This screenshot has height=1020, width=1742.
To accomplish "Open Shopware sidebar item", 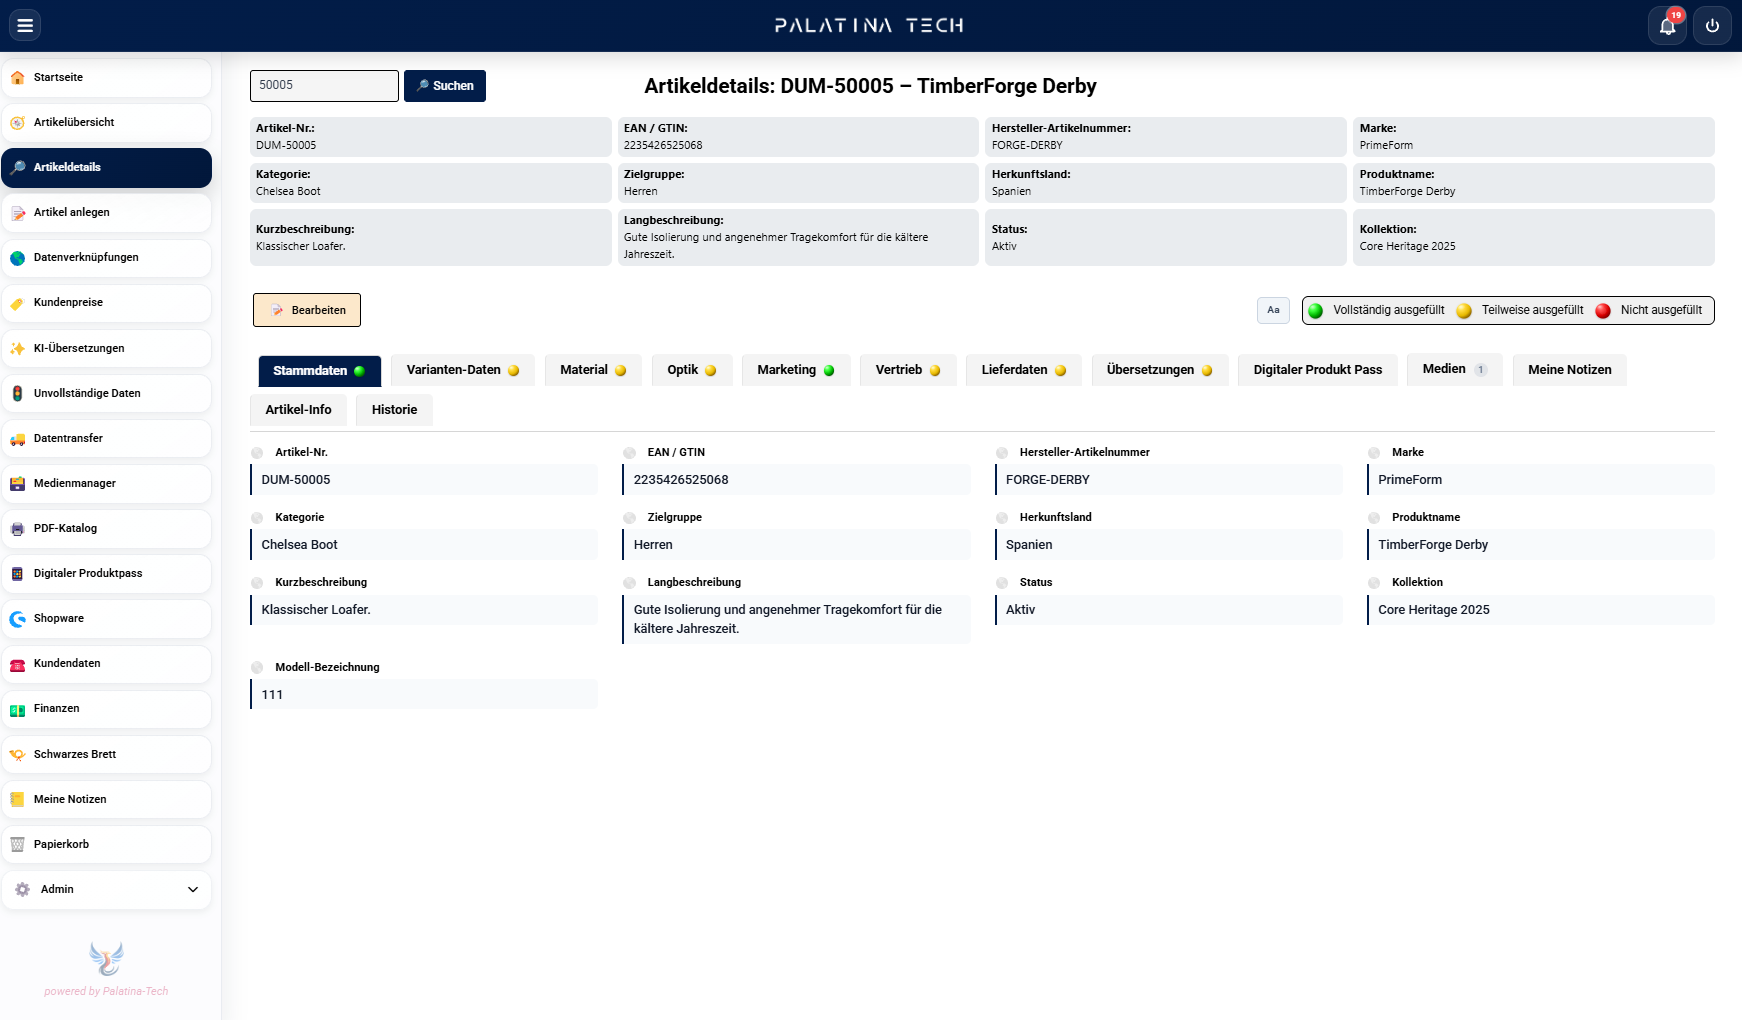I will point(106,619).
